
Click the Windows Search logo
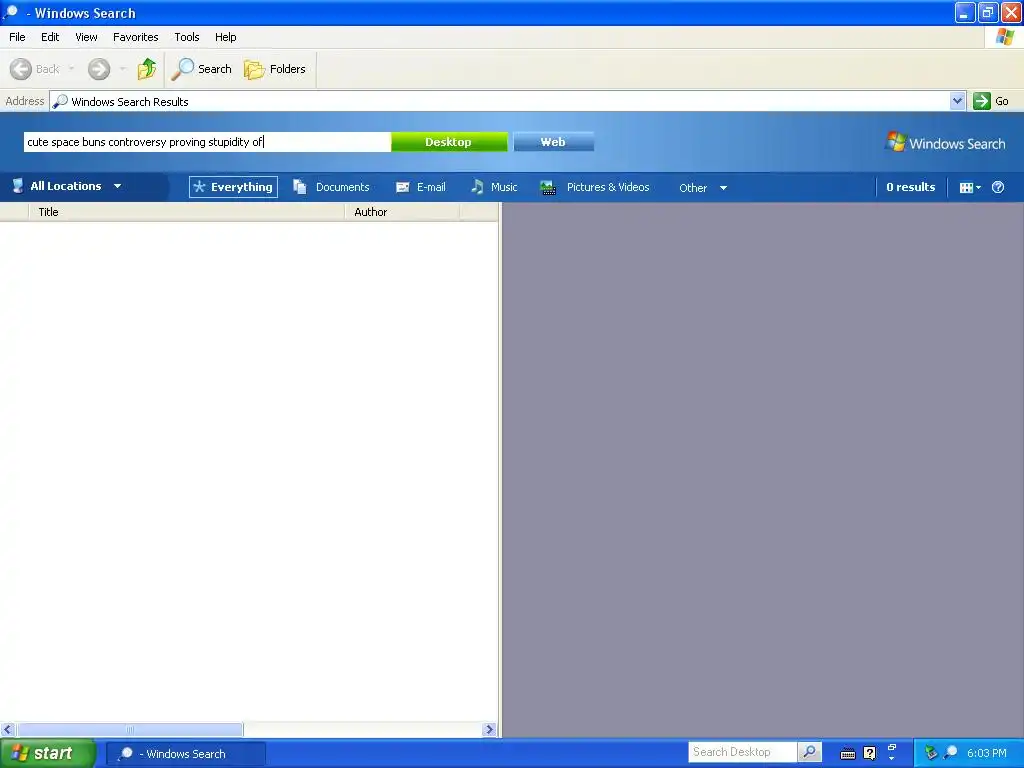point(946,143)
